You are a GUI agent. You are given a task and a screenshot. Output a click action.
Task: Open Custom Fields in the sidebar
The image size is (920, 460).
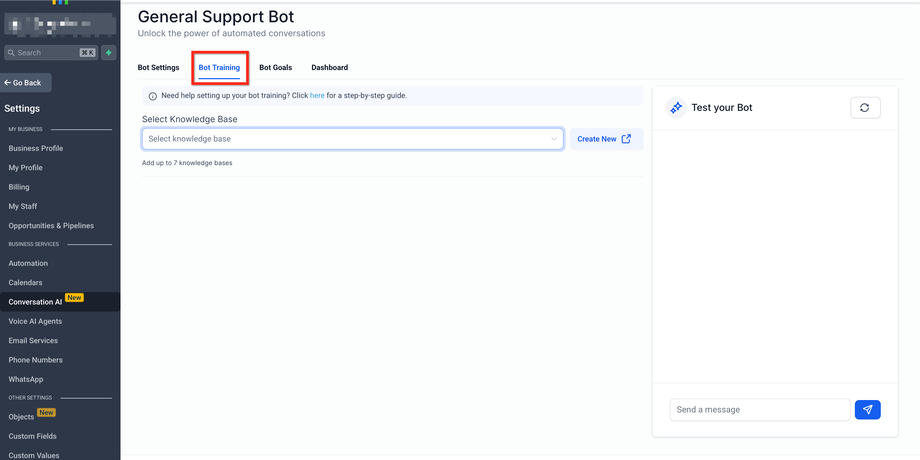coord(33,436)
